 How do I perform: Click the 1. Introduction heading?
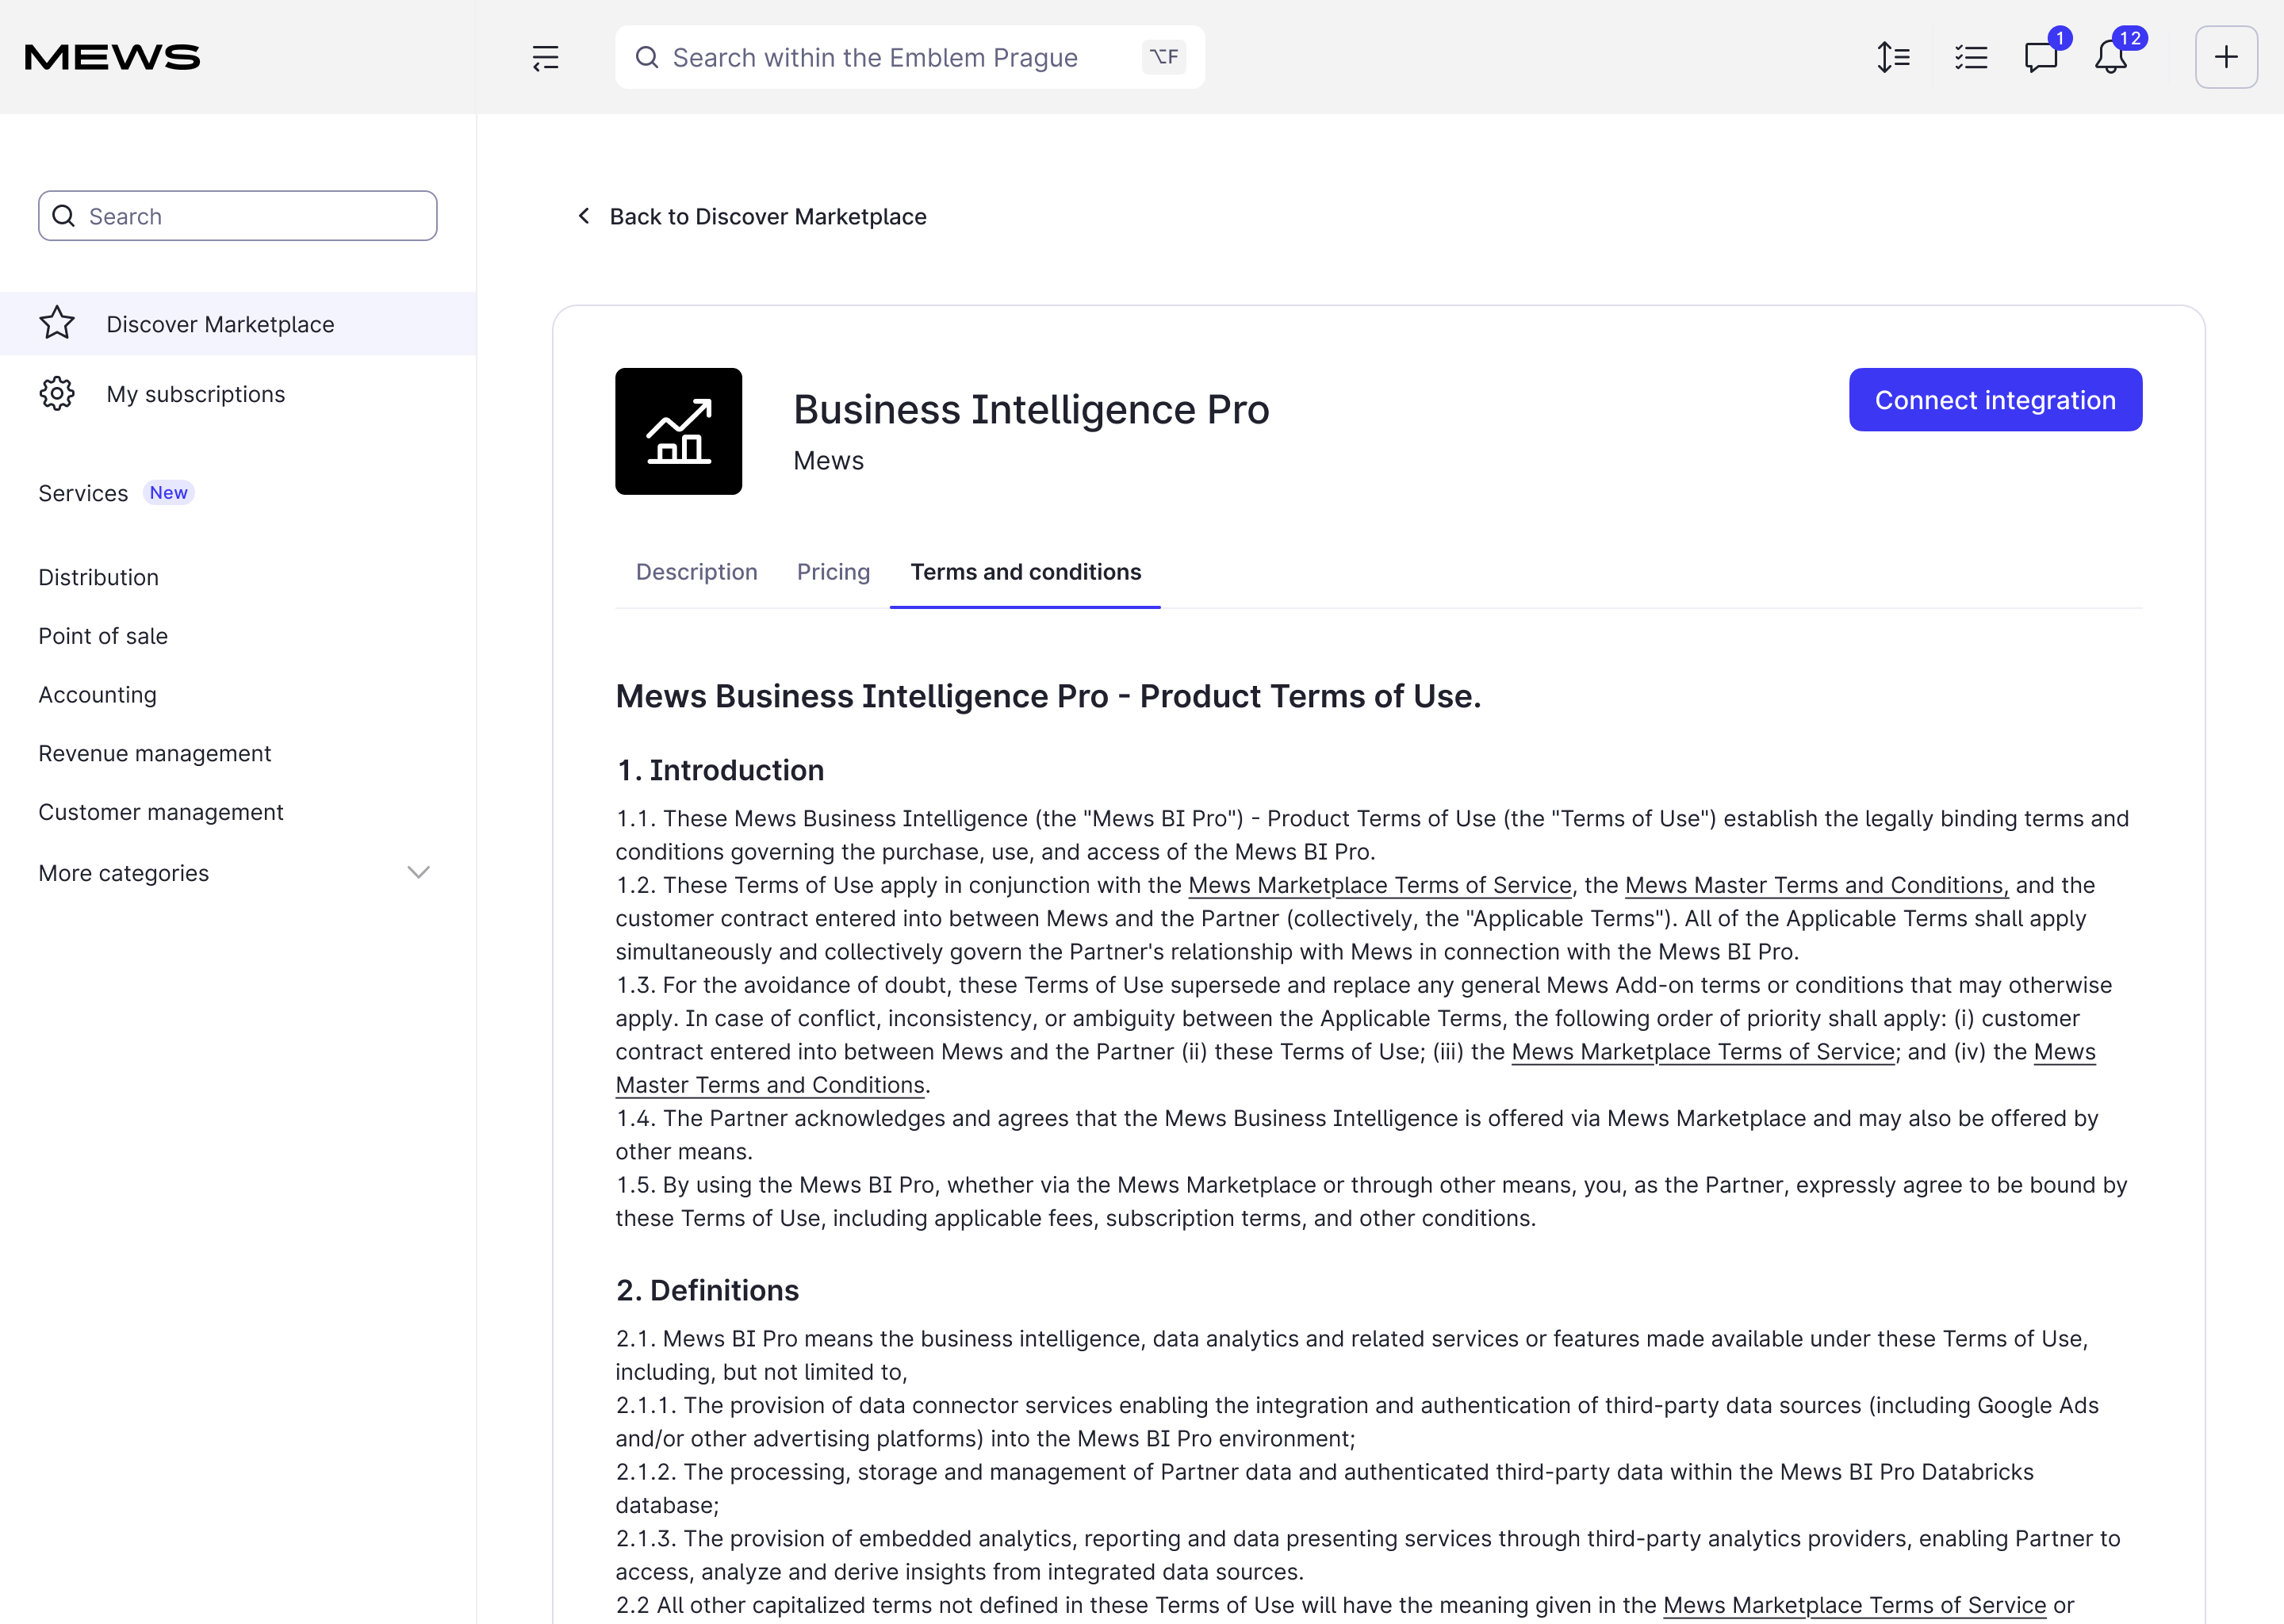720,770
